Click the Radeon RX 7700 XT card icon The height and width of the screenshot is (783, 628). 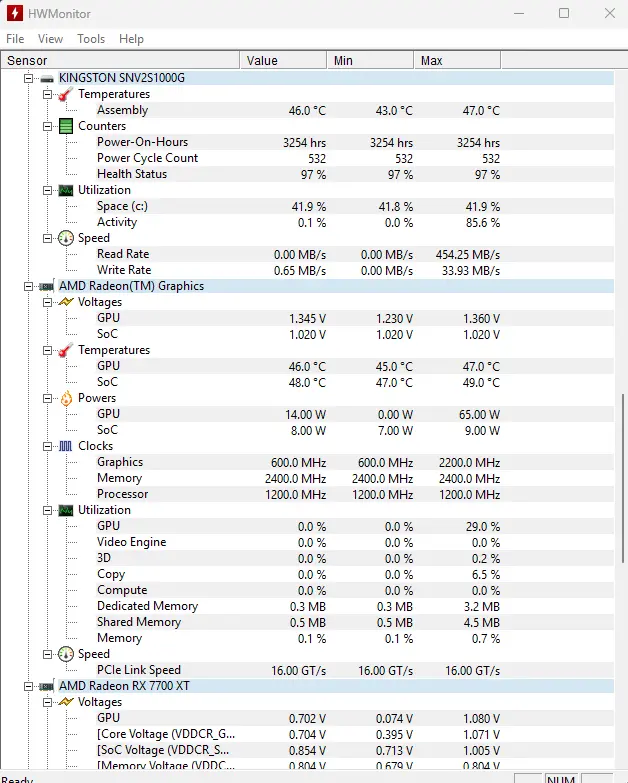click(x=46, y=686)
